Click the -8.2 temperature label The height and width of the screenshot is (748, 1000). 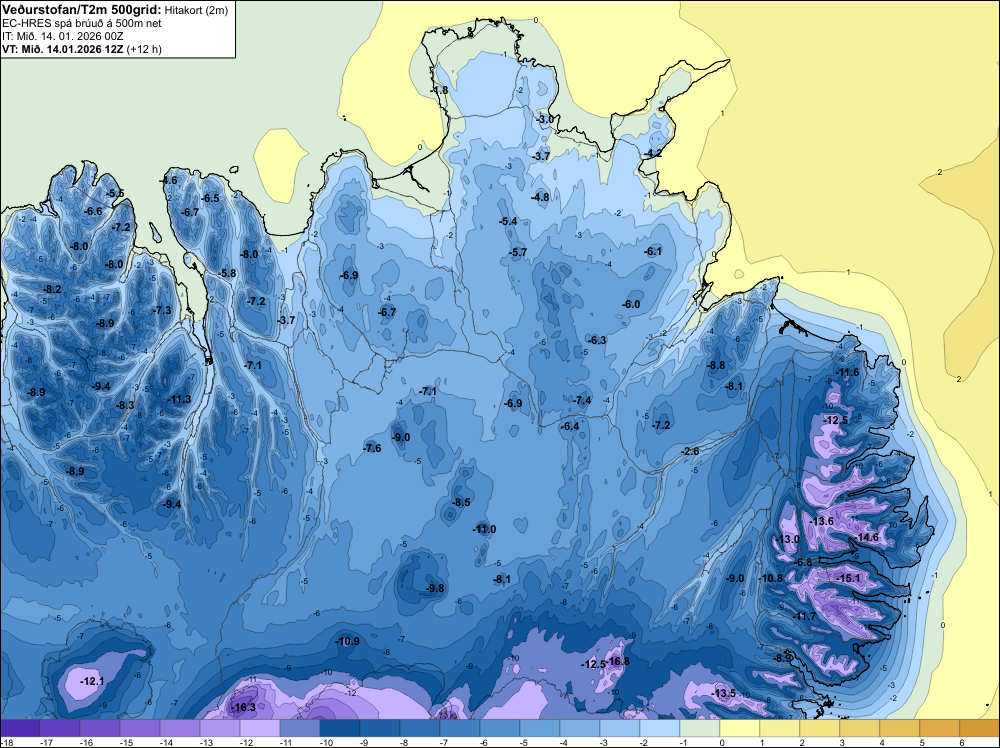[x=52, y=290]
